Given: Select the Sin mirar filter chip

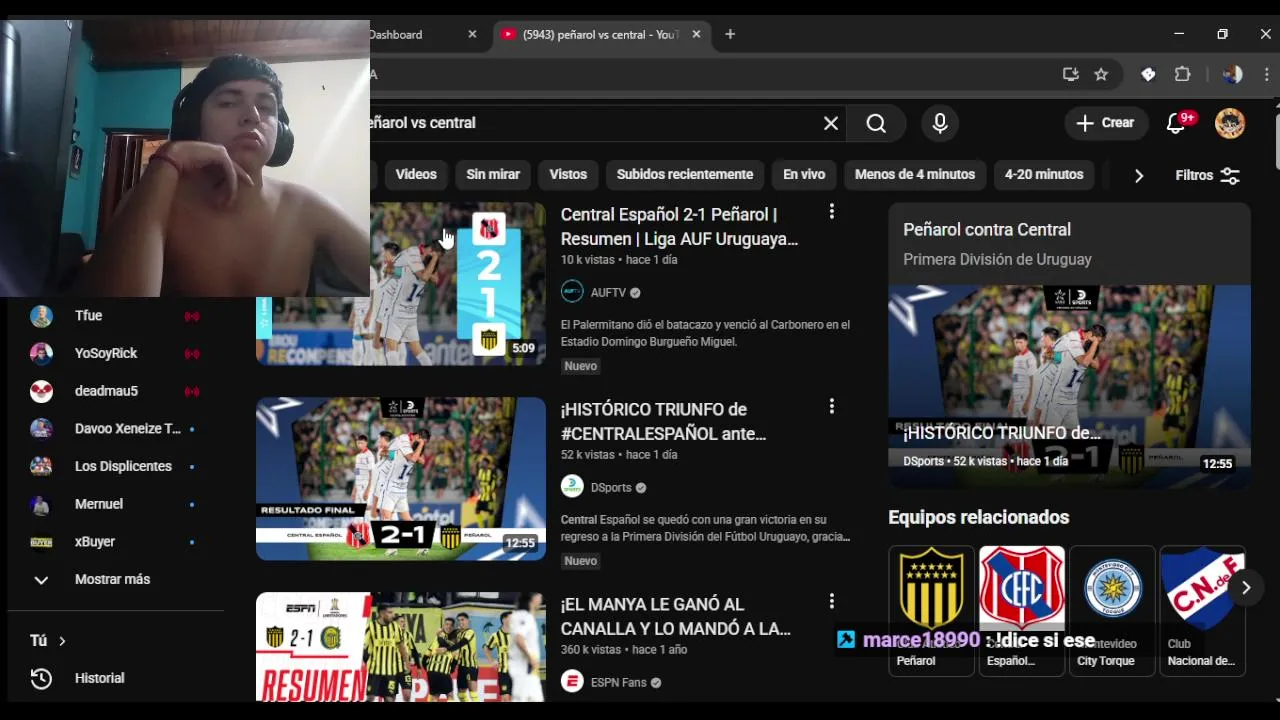Looking at the screenshot, I should (x=493, y=175).
